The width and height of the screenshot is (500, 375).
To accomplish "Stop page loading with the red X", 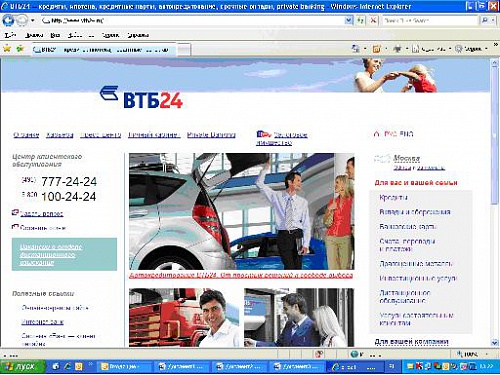I will 373,20.
